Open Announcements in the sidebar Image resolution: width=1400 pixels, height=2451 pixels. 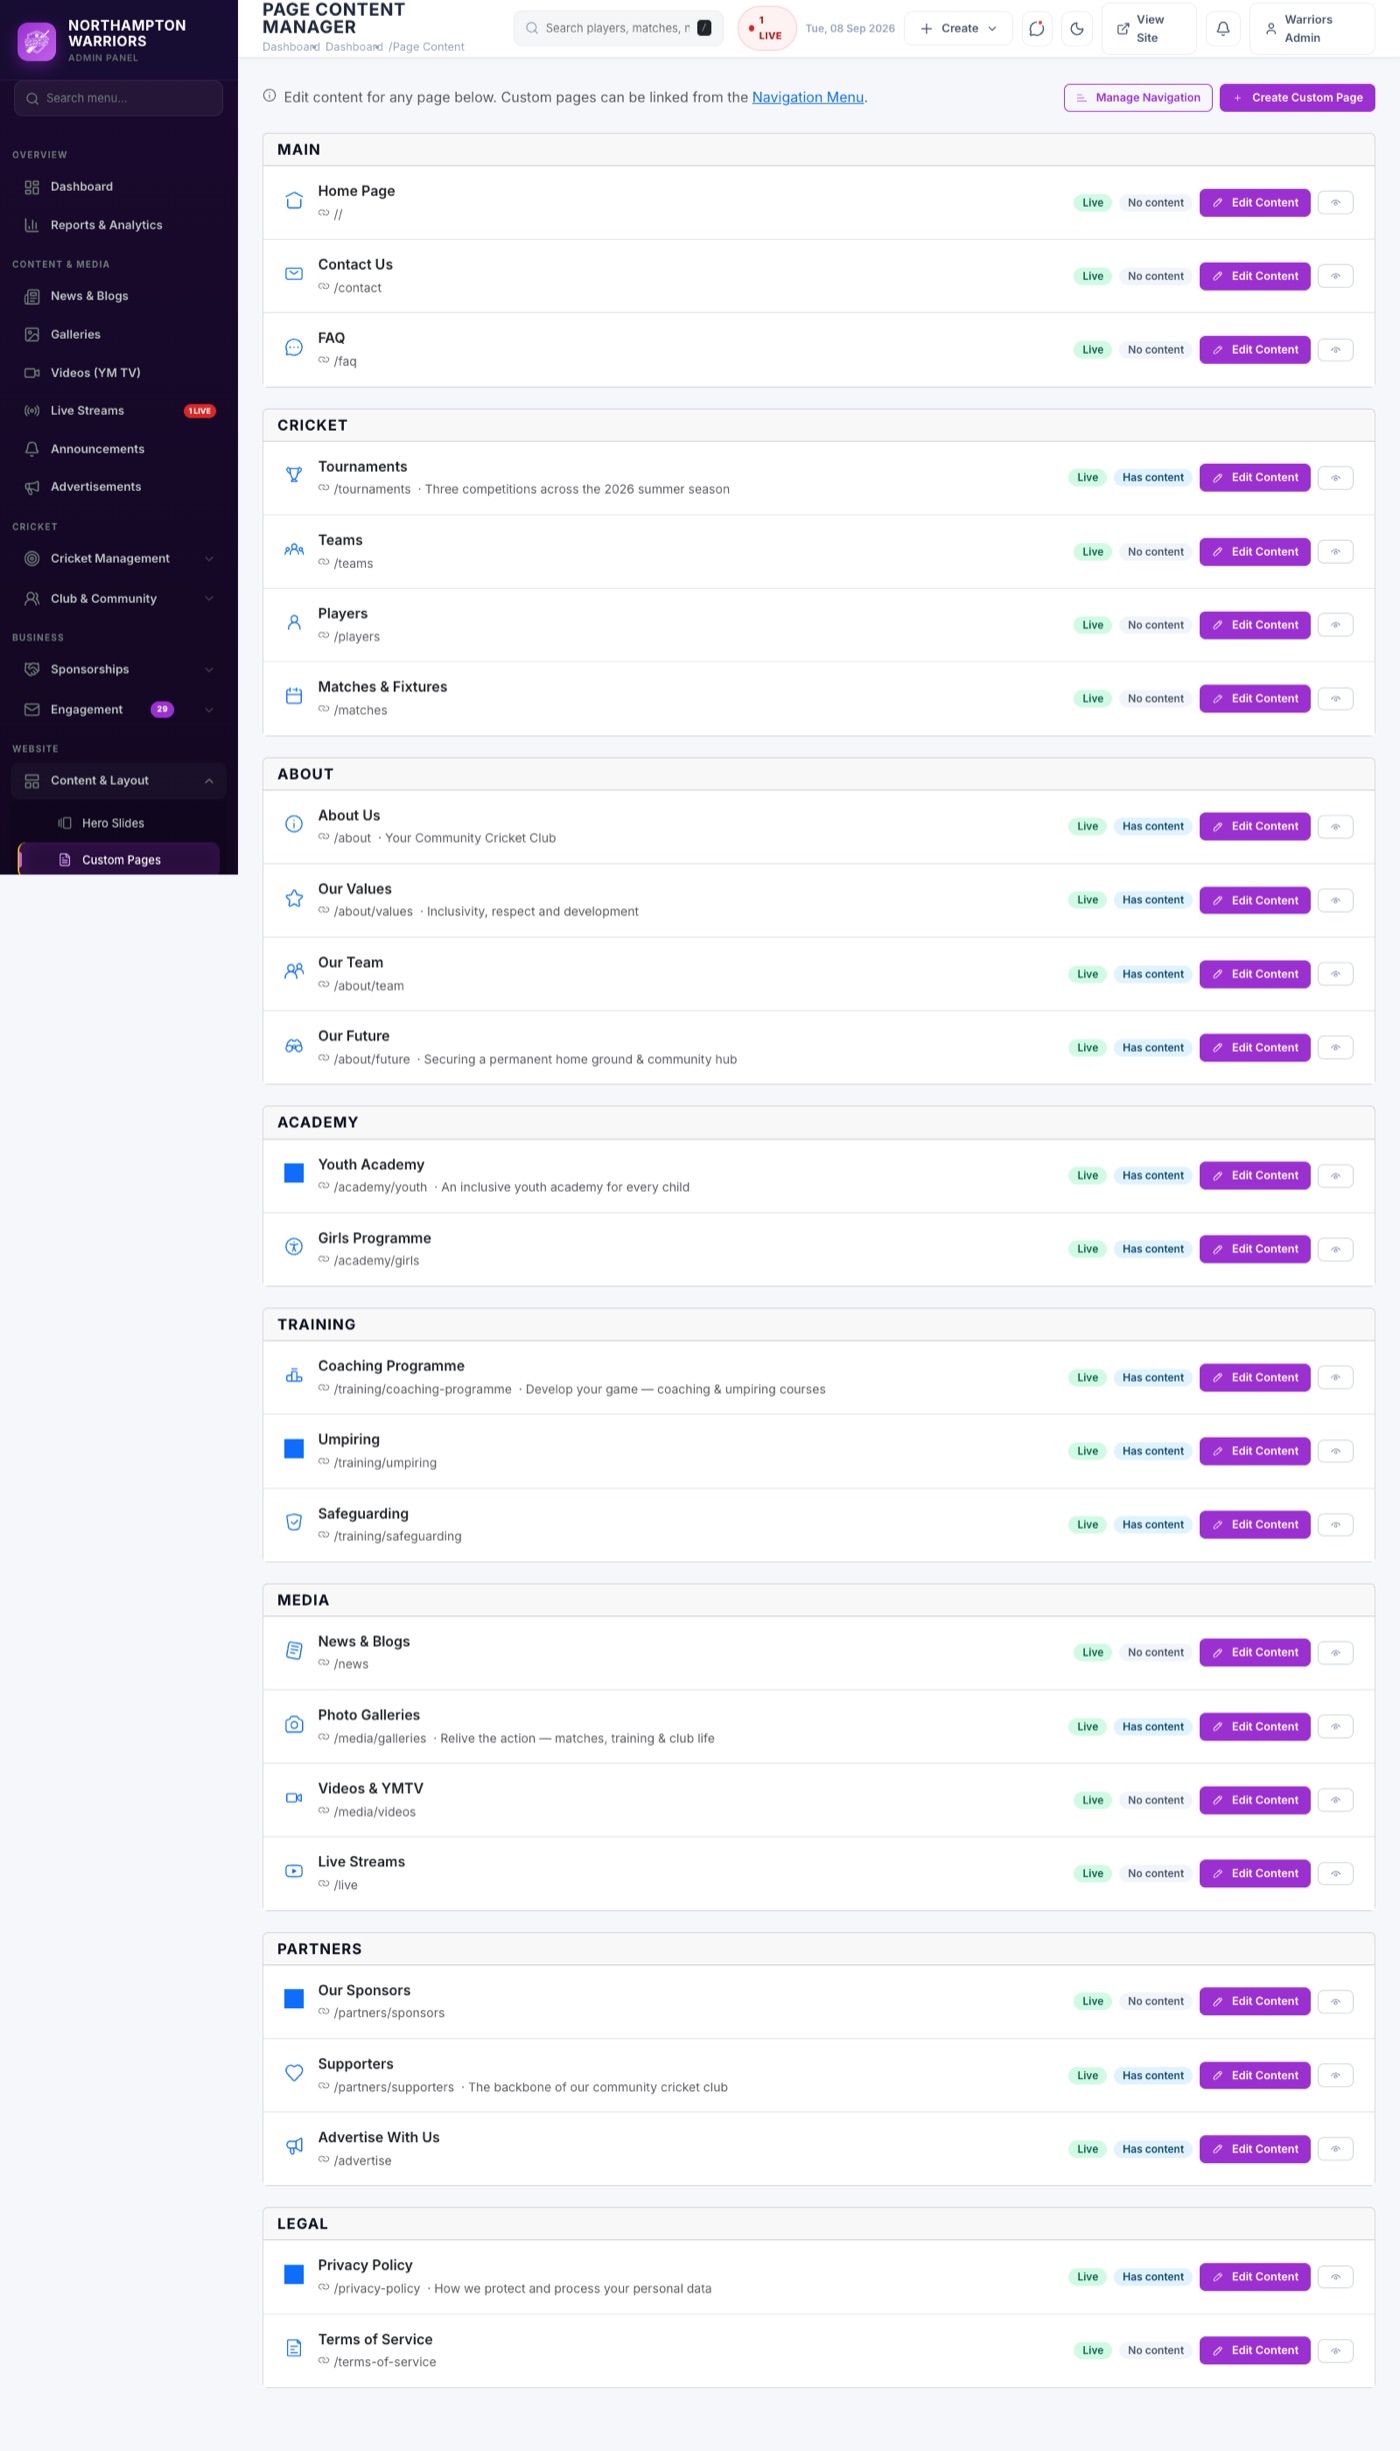point(119,449)
